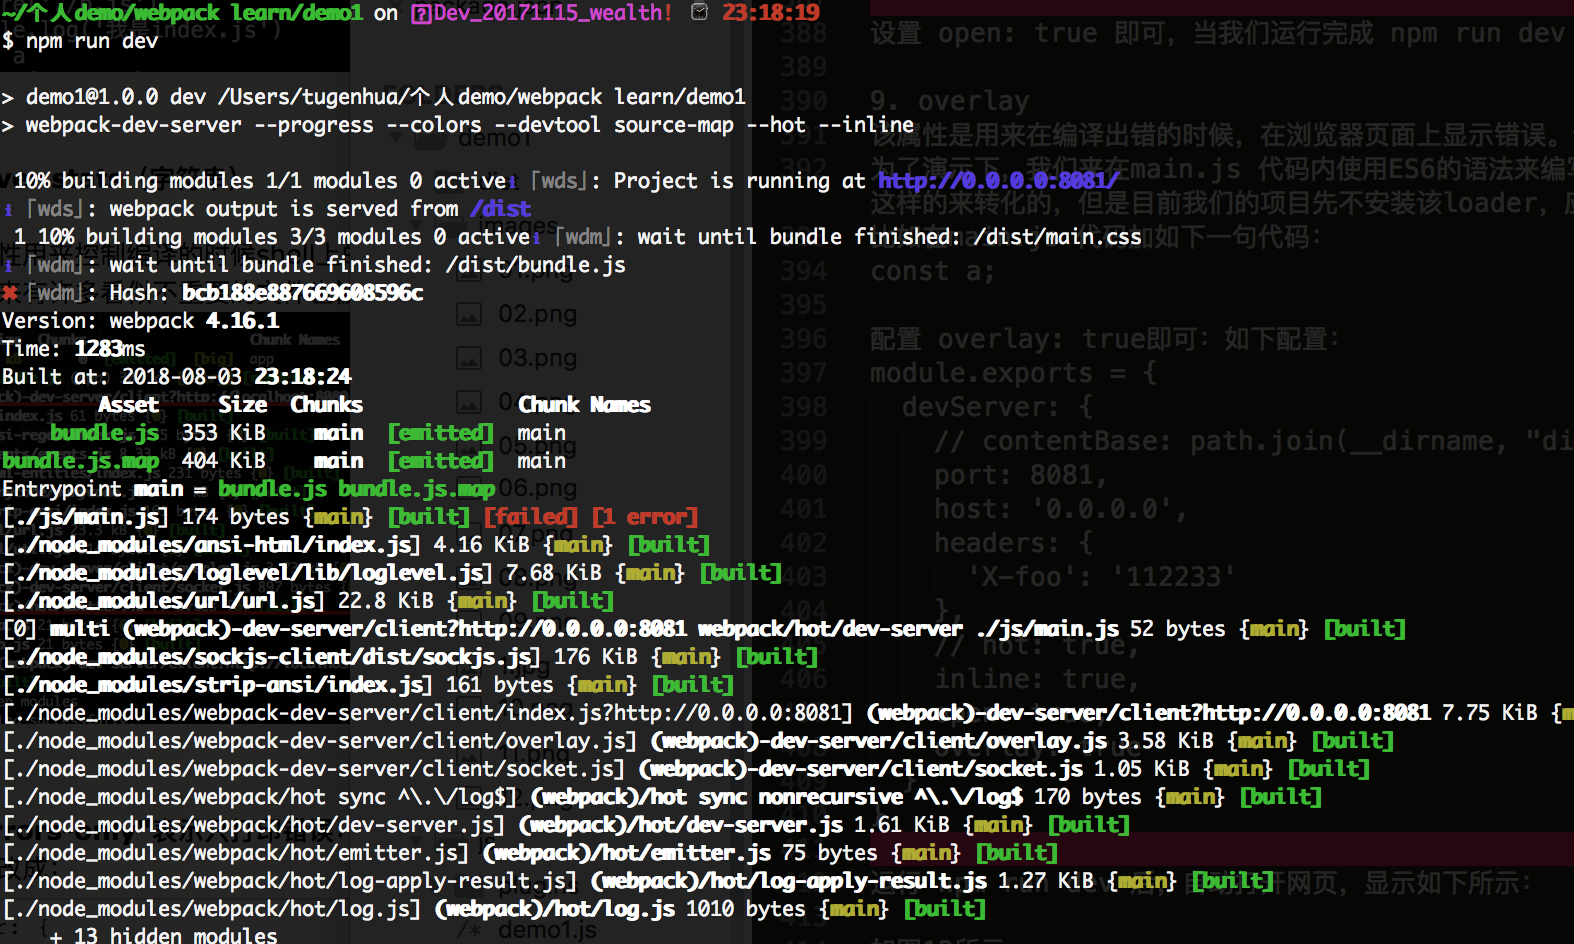Click "host: '0.0.0.0'," in background editor
Screen dimensions: 1574x944
[1060, 509]
